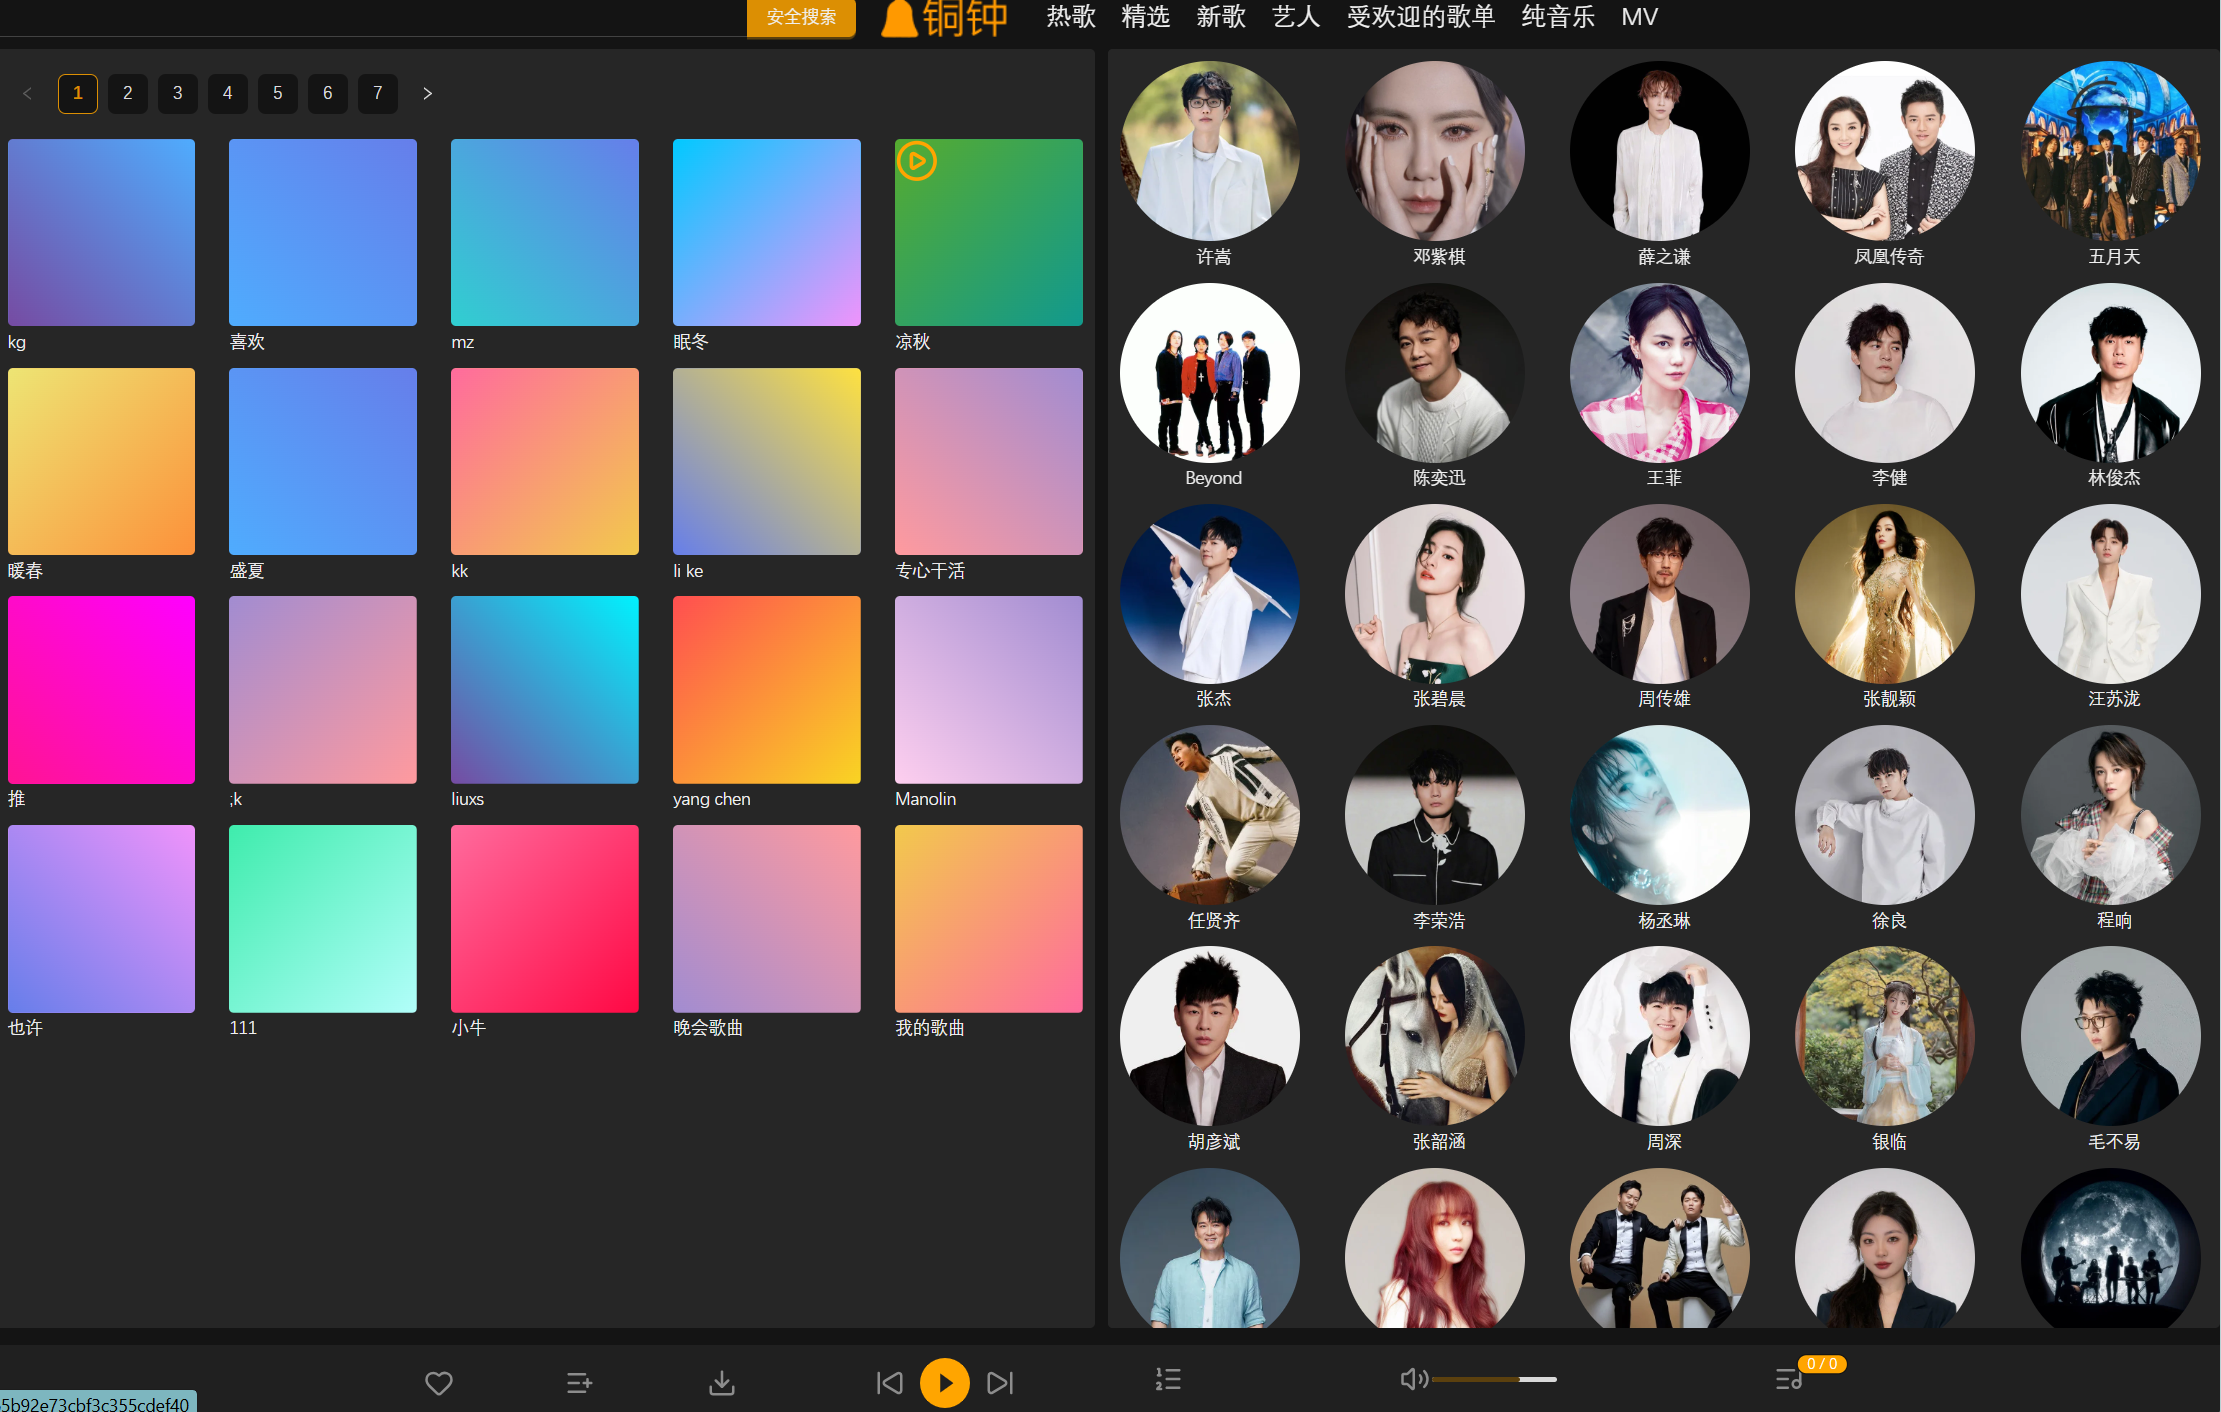Screen dimensions: 2221x1412
Task: Skip to the previous track
Action: [889, 1383]
